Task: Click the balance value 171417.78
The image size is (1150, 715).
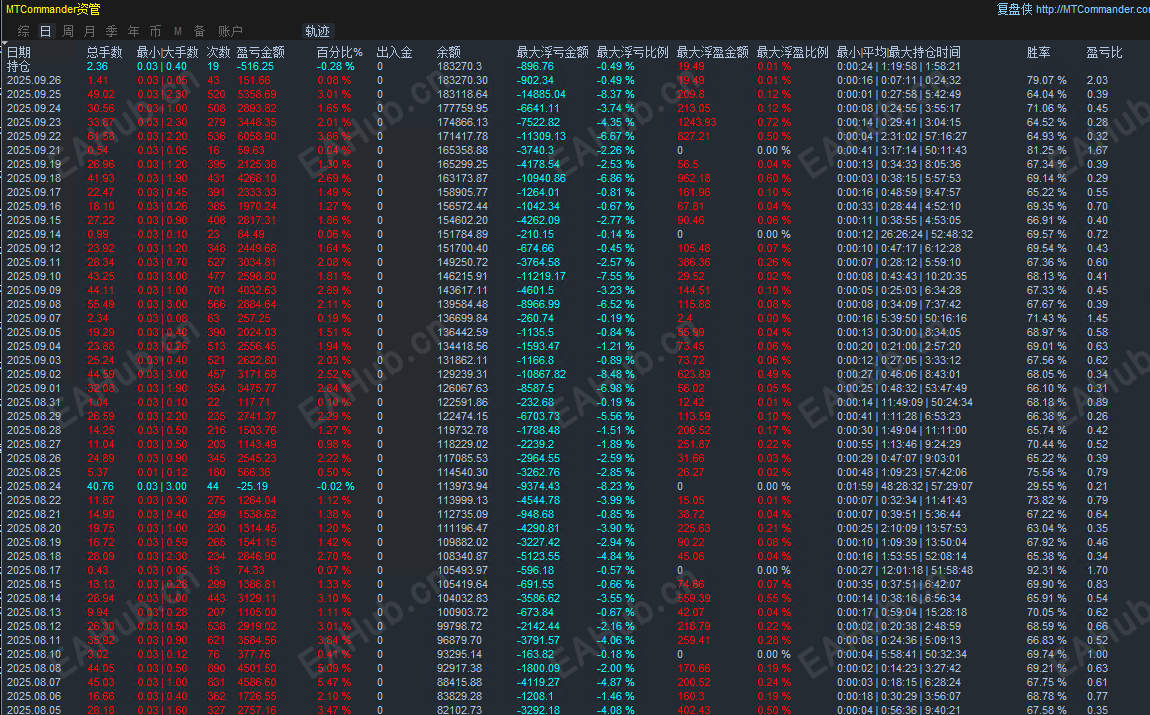Action: [x=462, y=136]
